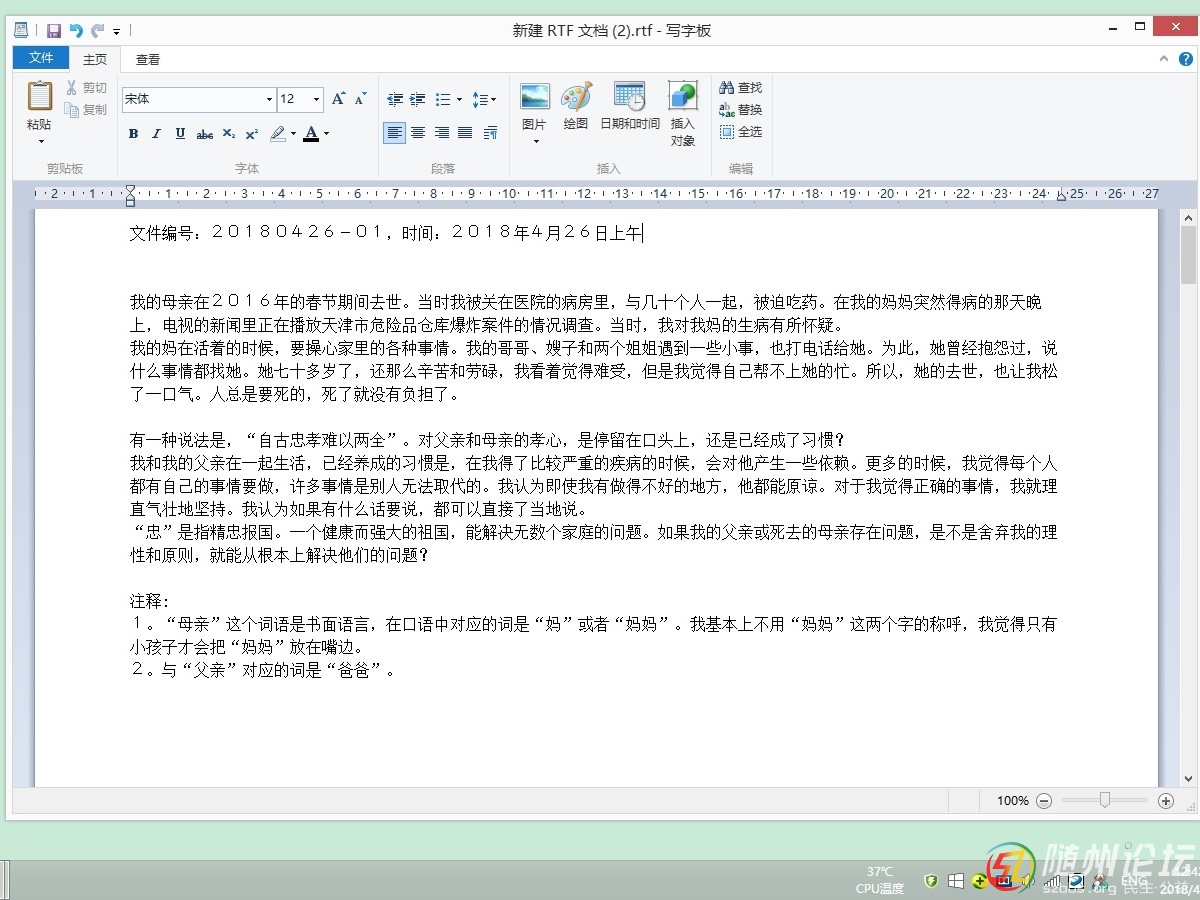
Task: Click the 全选 select all button
Action: (741, 132)
